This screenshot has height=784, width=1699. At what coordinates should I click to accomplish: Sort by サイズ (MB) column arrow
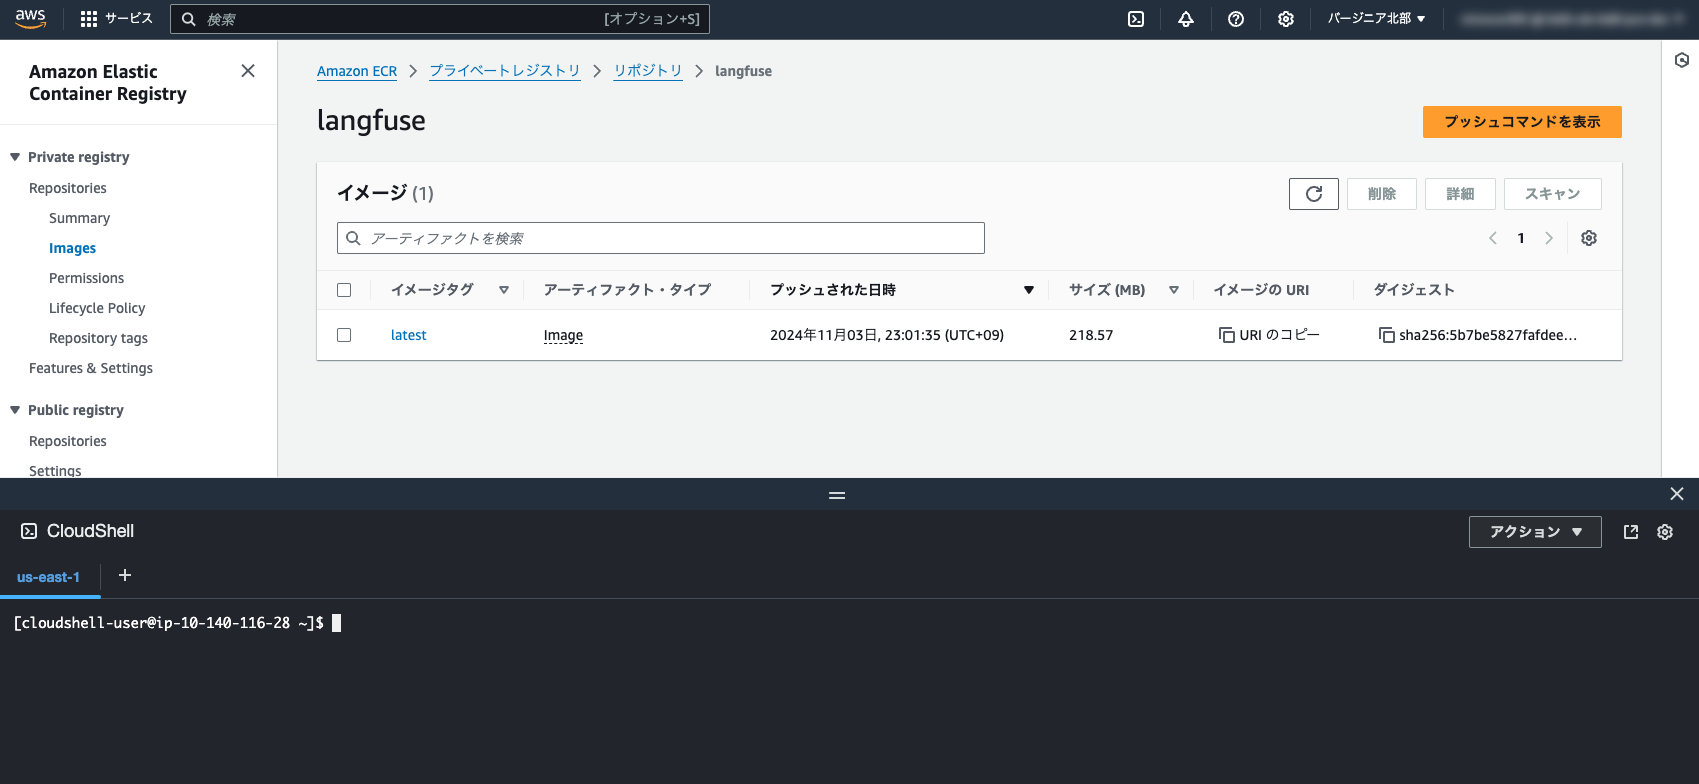coord(1174,290)
